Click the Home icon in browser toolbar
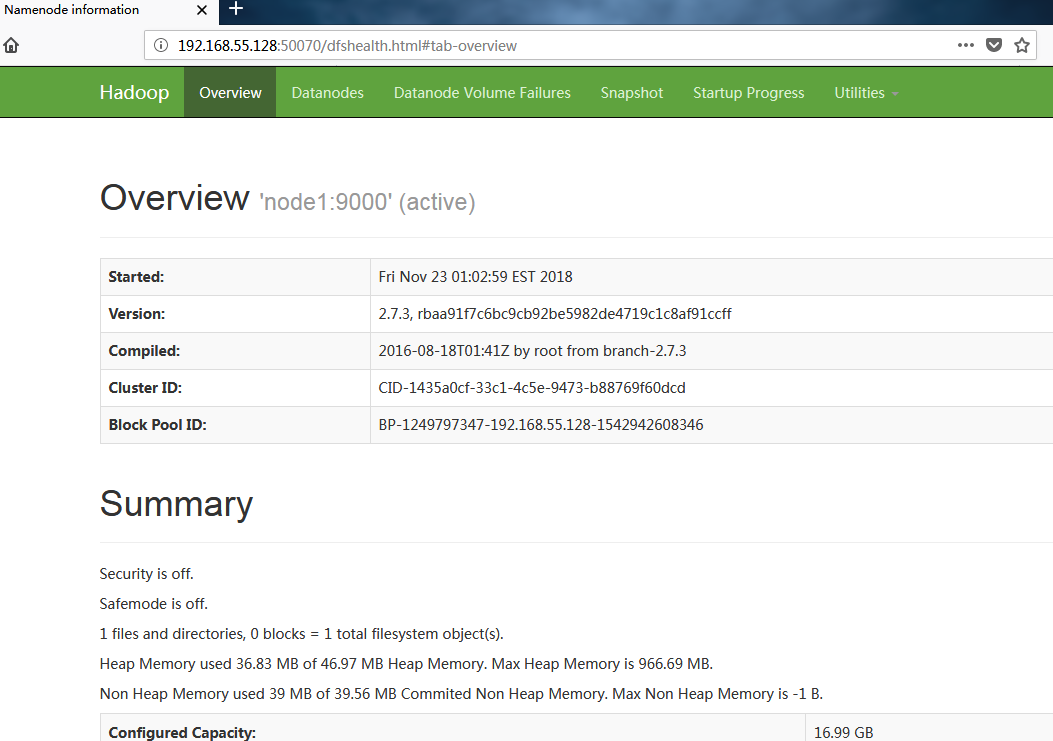Screen dimensions: 1053x741 [12, 46]
